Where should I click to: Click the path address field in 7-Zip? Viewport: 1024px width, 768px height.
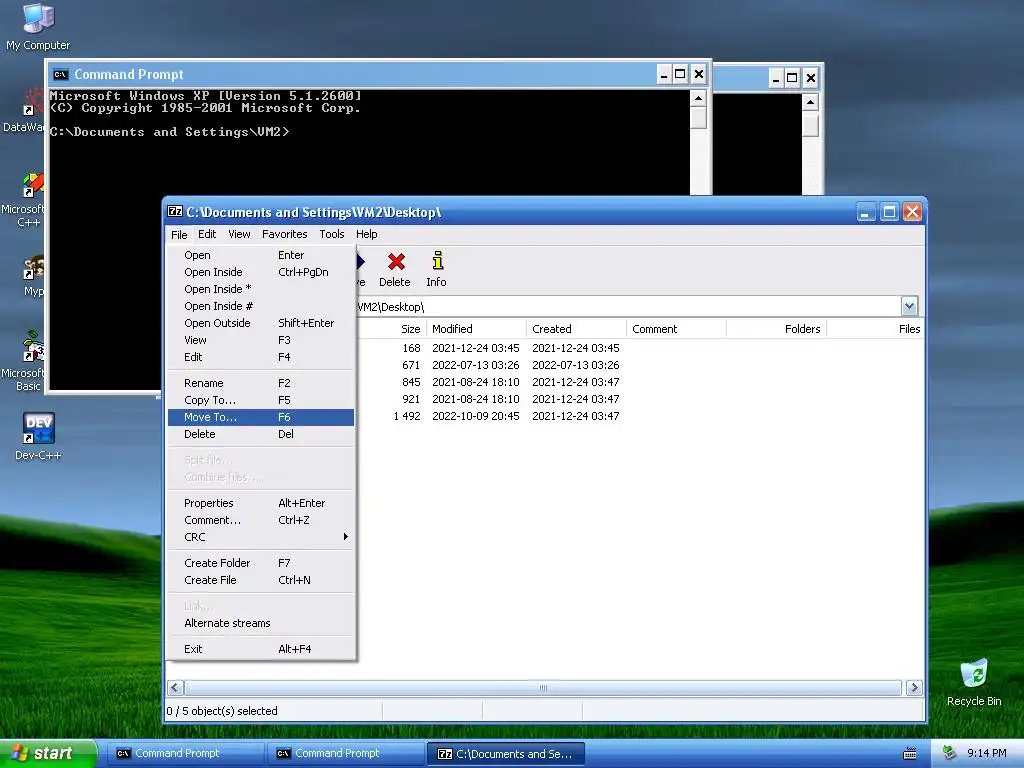628,306
